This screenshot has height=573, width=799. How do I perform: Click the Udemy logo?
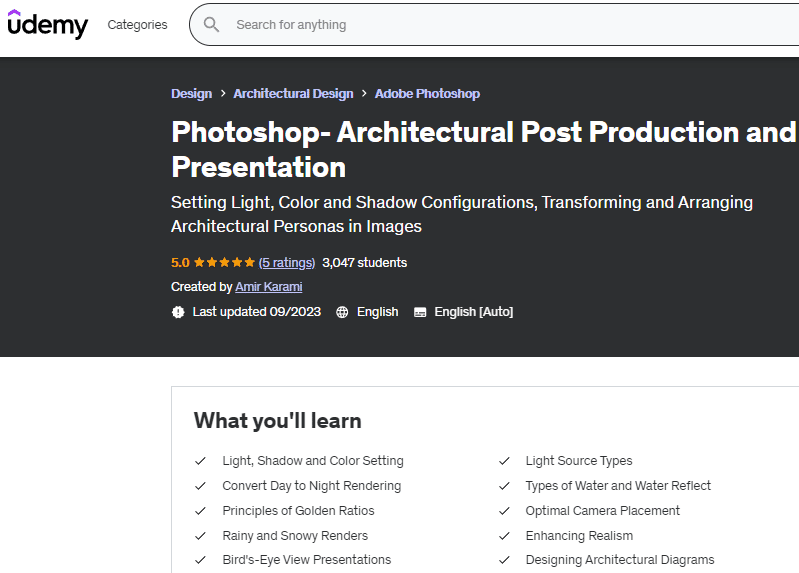(x=48, y=25)
